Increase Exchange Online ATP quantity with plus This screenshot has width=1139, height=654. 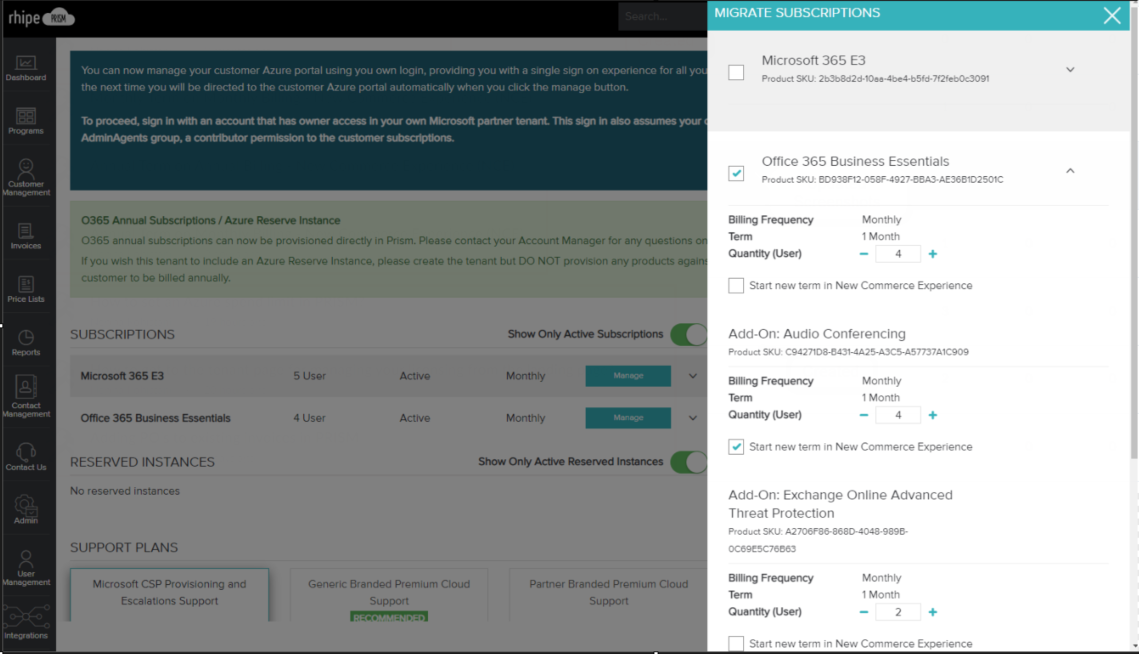933,612
